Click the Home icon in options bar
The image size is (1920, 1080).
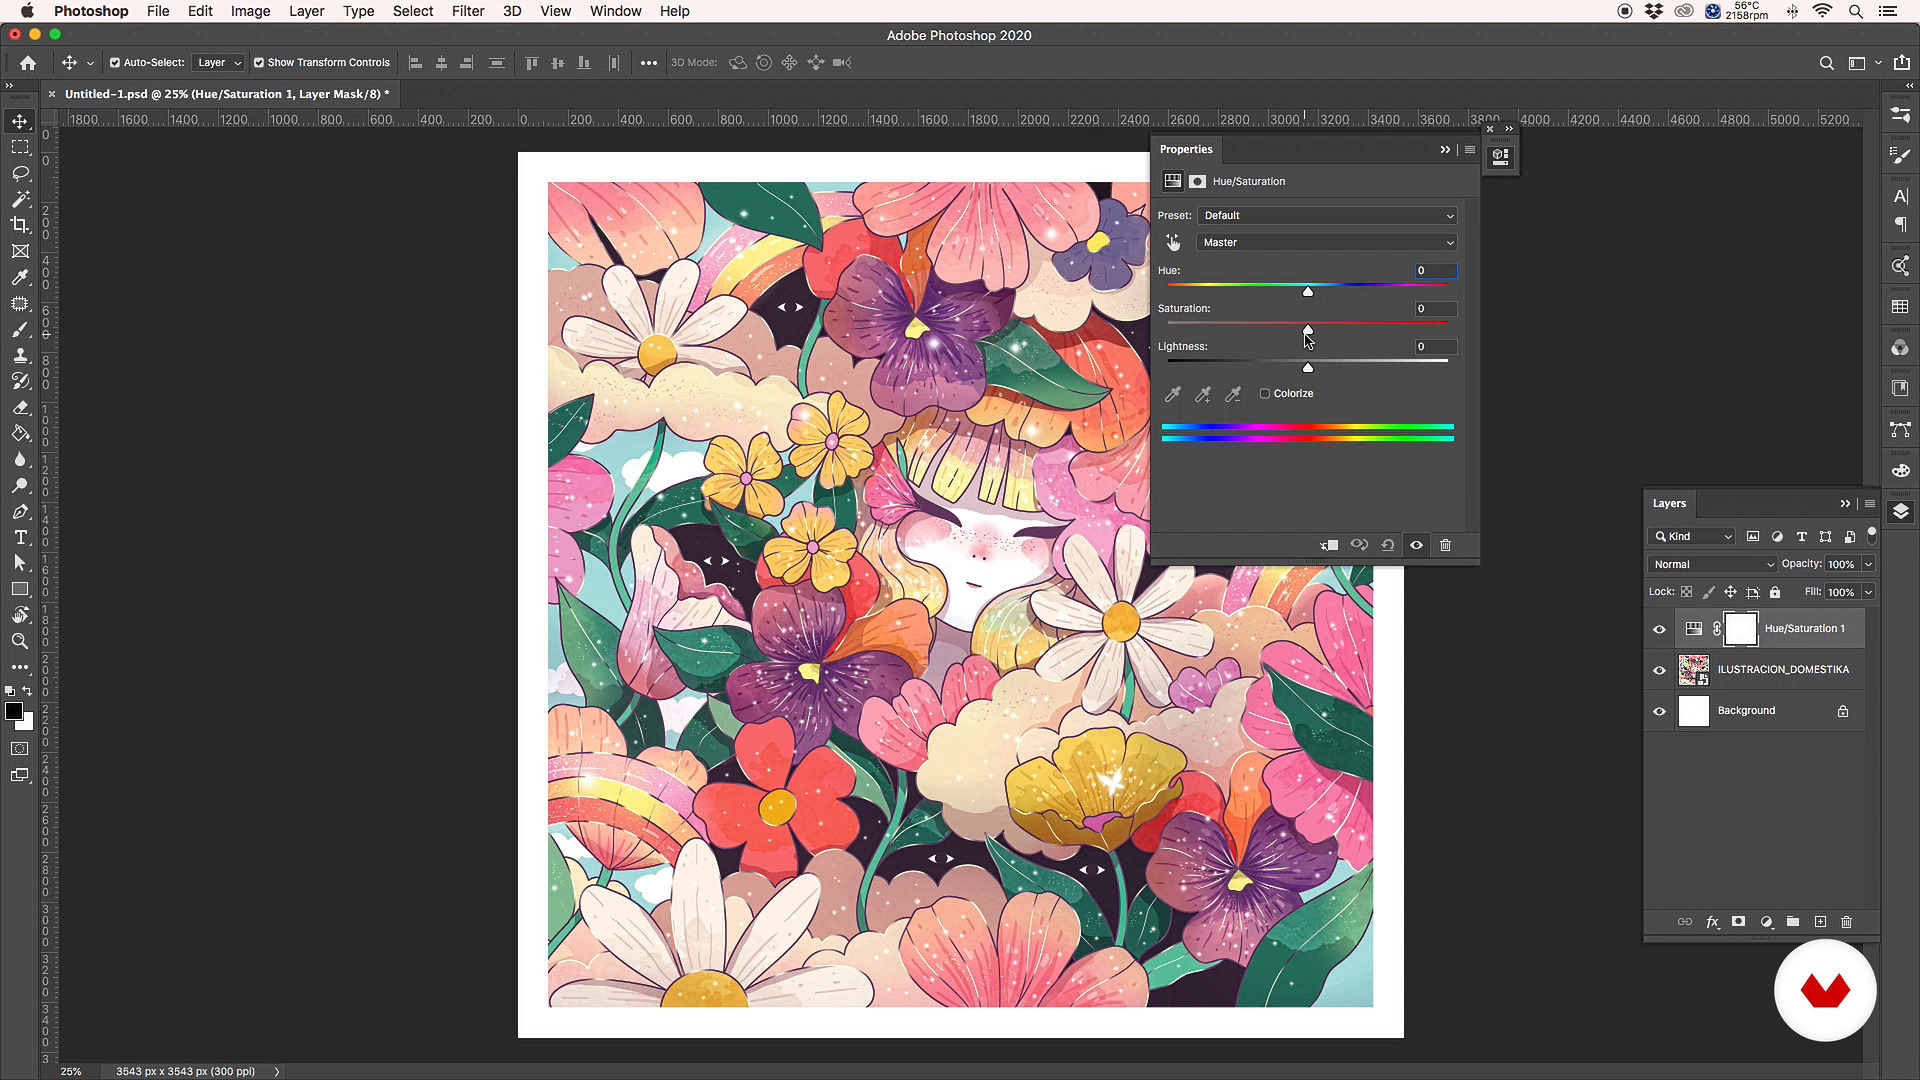(28, 62)
